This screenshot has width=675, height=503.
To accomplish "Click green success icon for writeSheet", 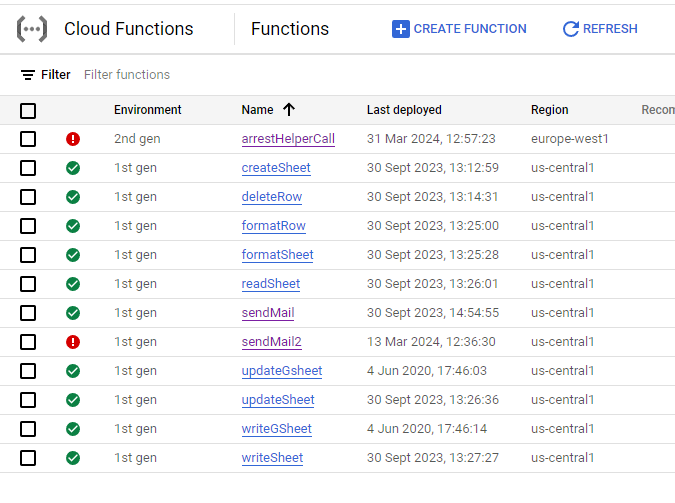I will coord(73,458).
